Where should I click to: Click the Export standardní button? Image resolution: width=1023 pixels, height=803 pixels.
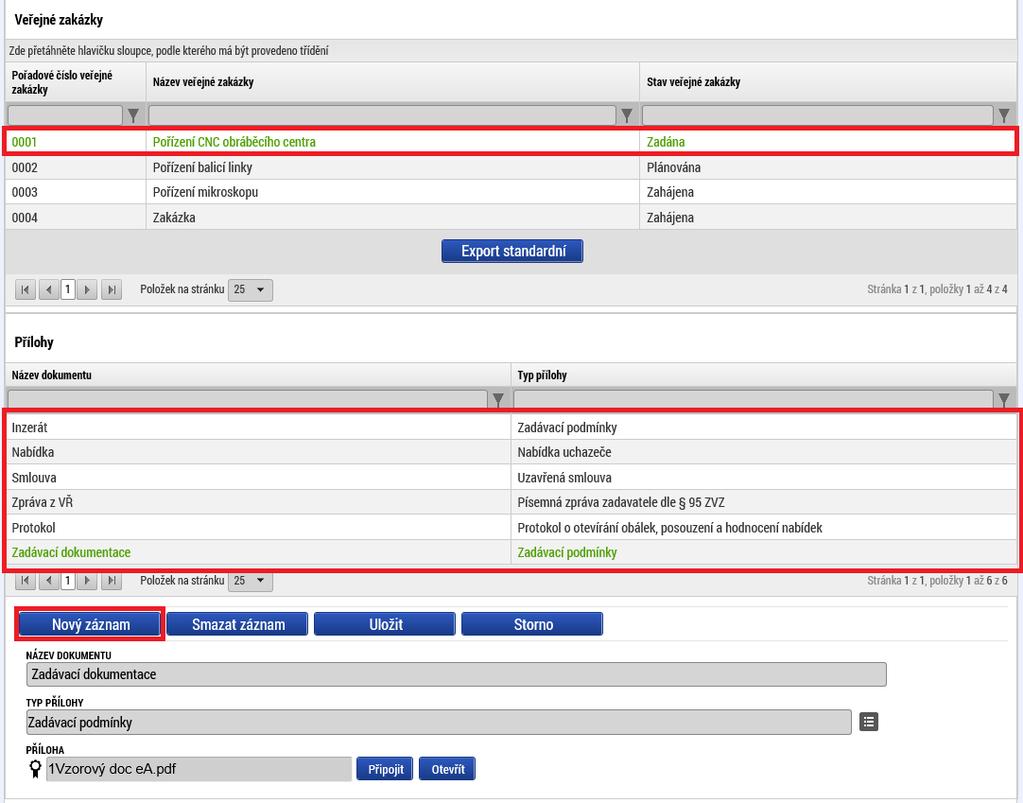pyautogui.click(x=512, y=251)
